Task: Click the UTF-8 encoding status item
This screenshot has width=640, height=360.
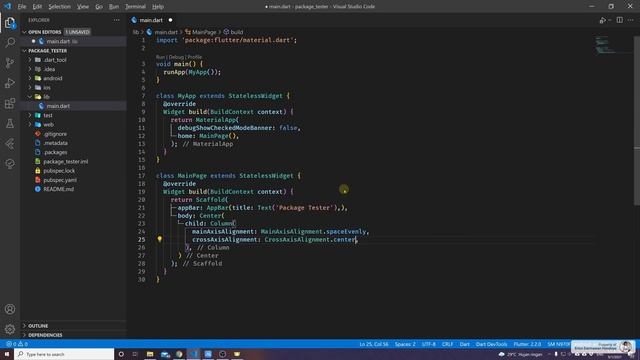Action: [429, 344]
